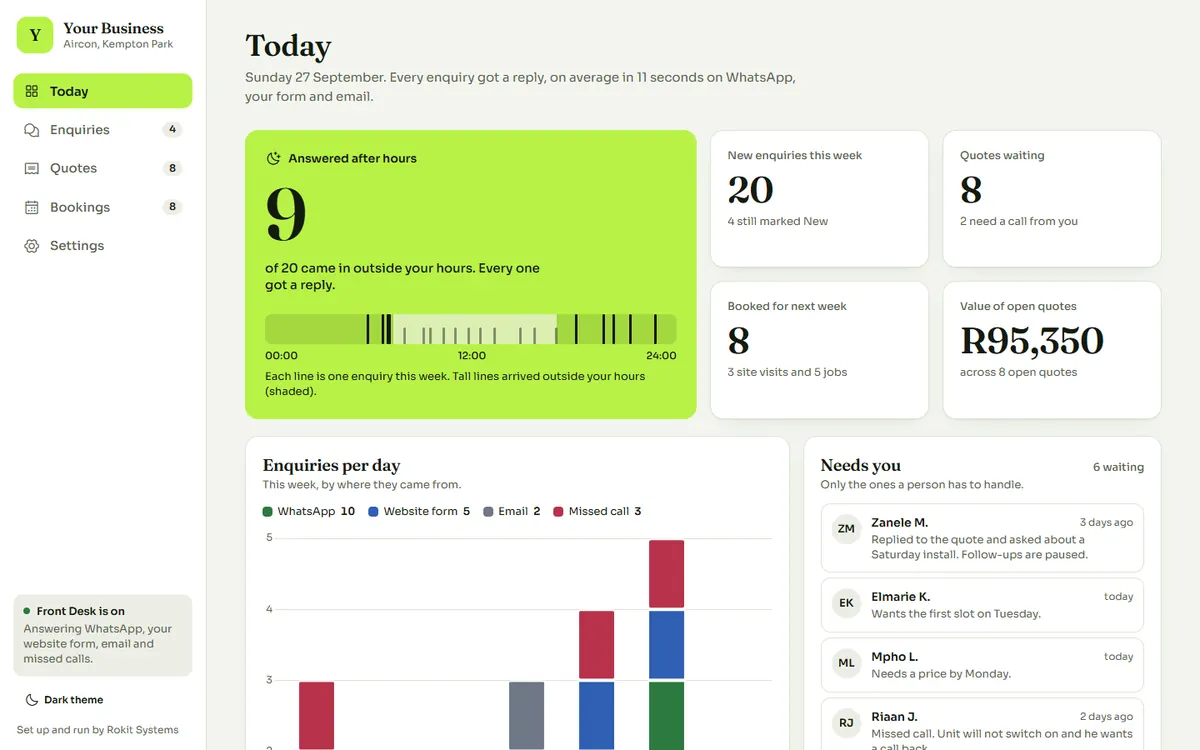Open Elmarie K.'s Tuesday slot request
Screen dimensions: 1200x750
click(982, 605)
